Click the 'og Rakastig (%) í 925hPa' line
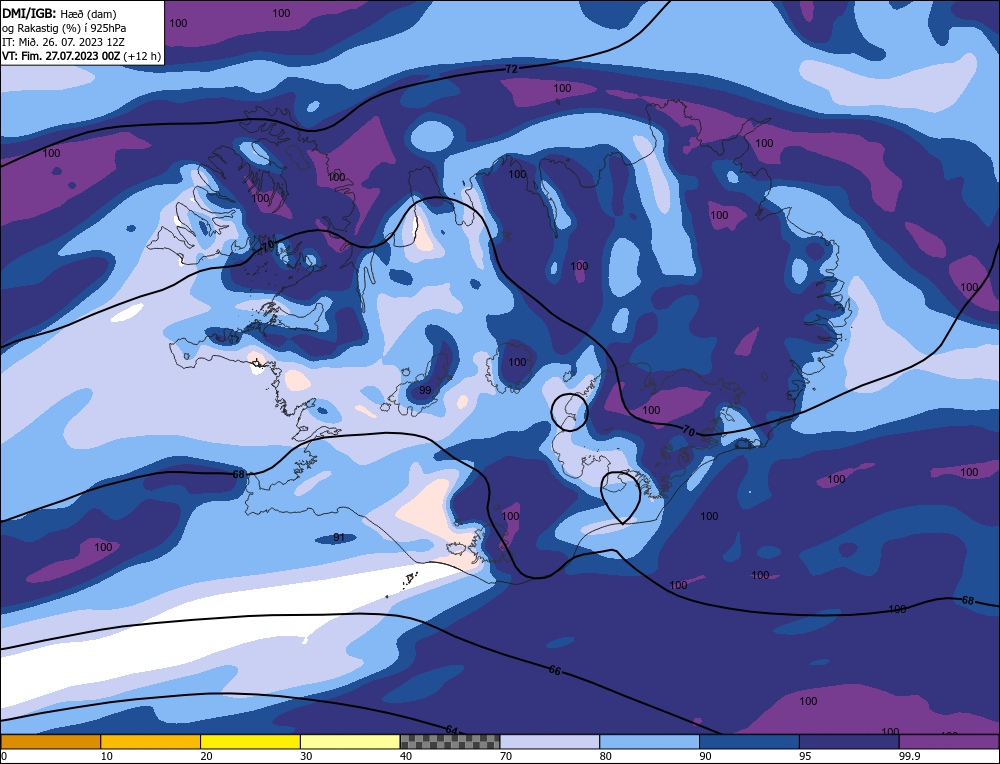Viewport: 1000px width, 764px height. point(64,28)
